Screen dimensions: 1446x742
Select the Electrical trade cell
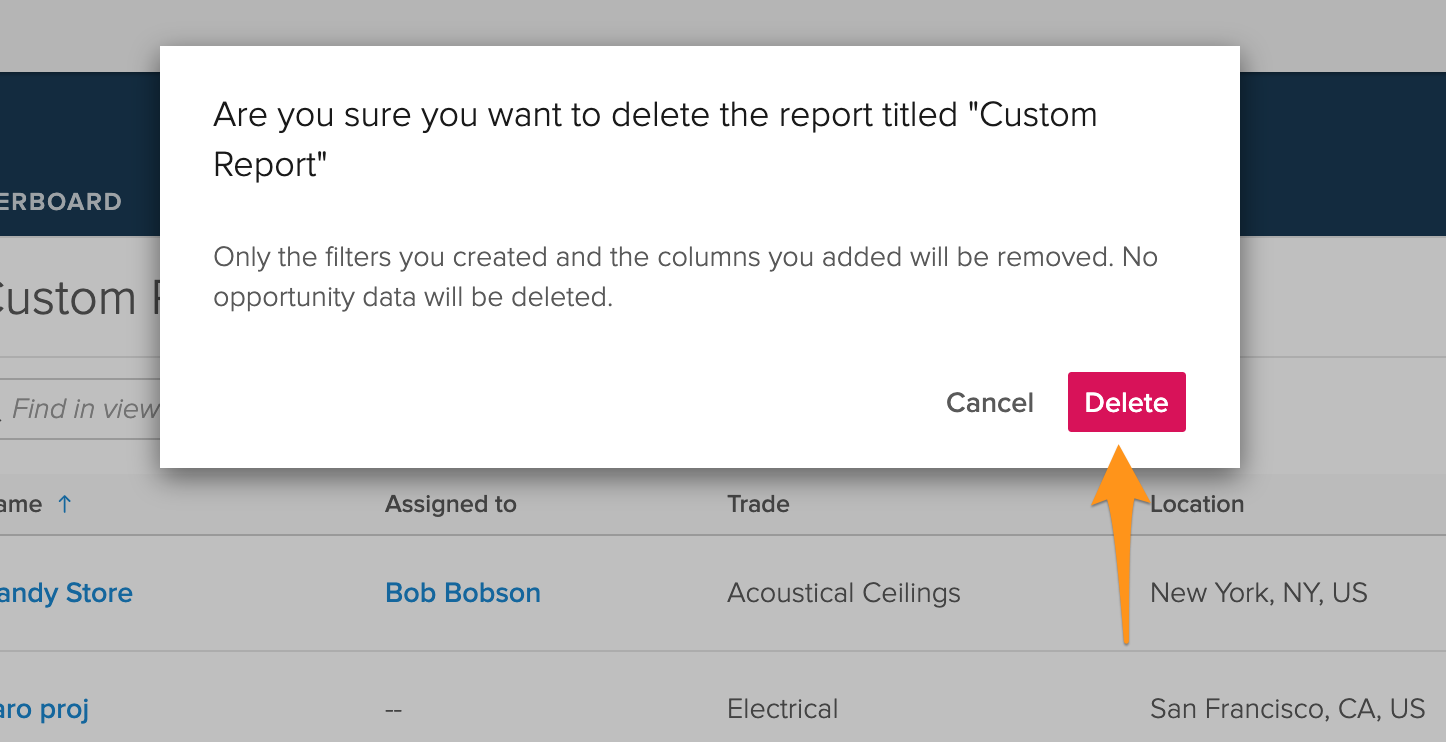(x=782, y=709)
